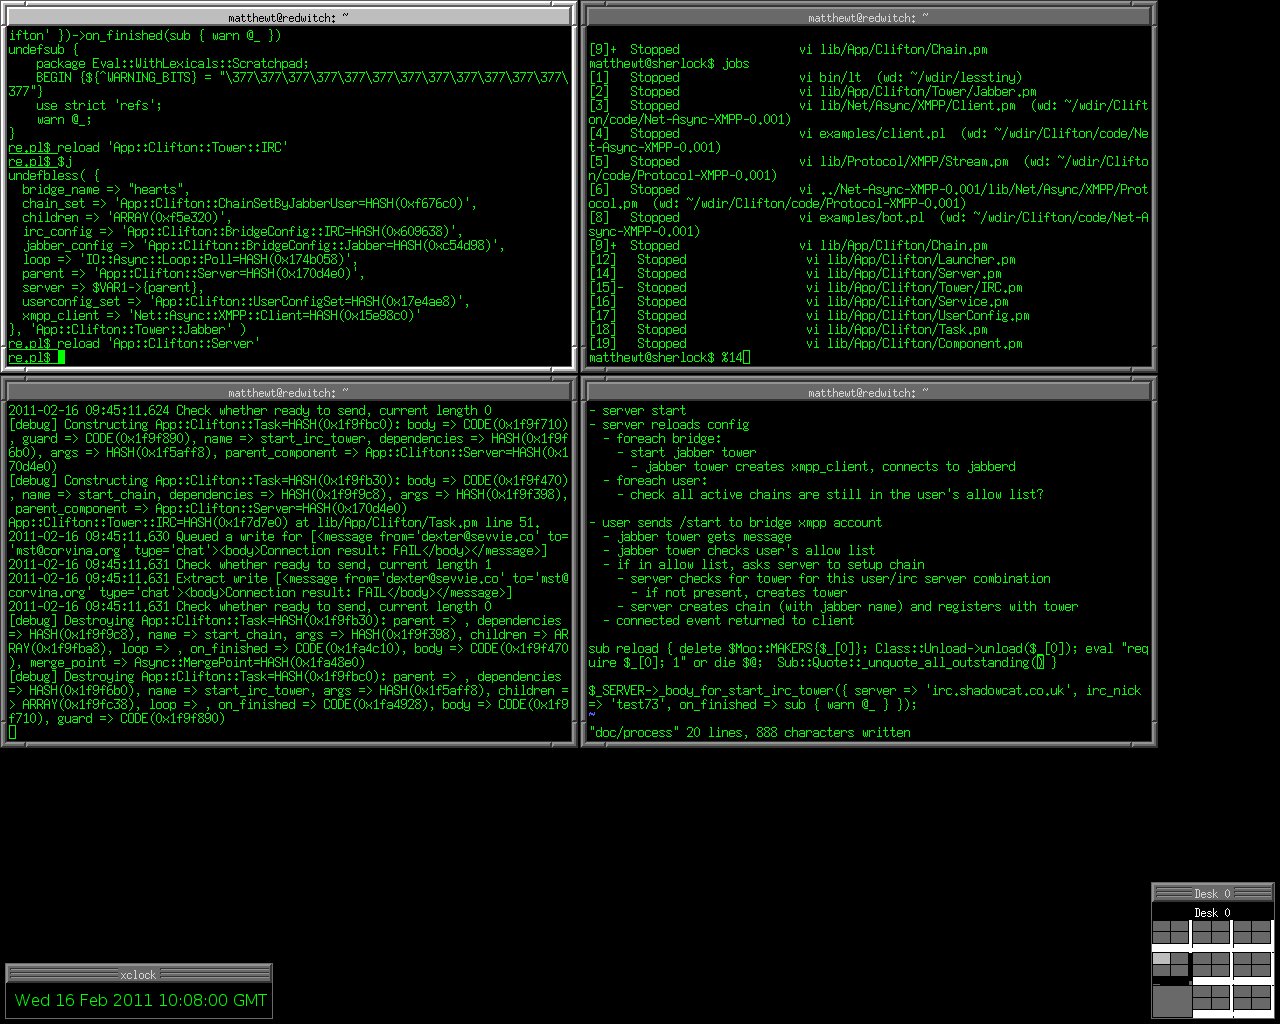Image resolution: width=1280 pixels, height=1024 pixels.
Task: Select title bar of the jobs list terminal
Action: tap(868, 17)
